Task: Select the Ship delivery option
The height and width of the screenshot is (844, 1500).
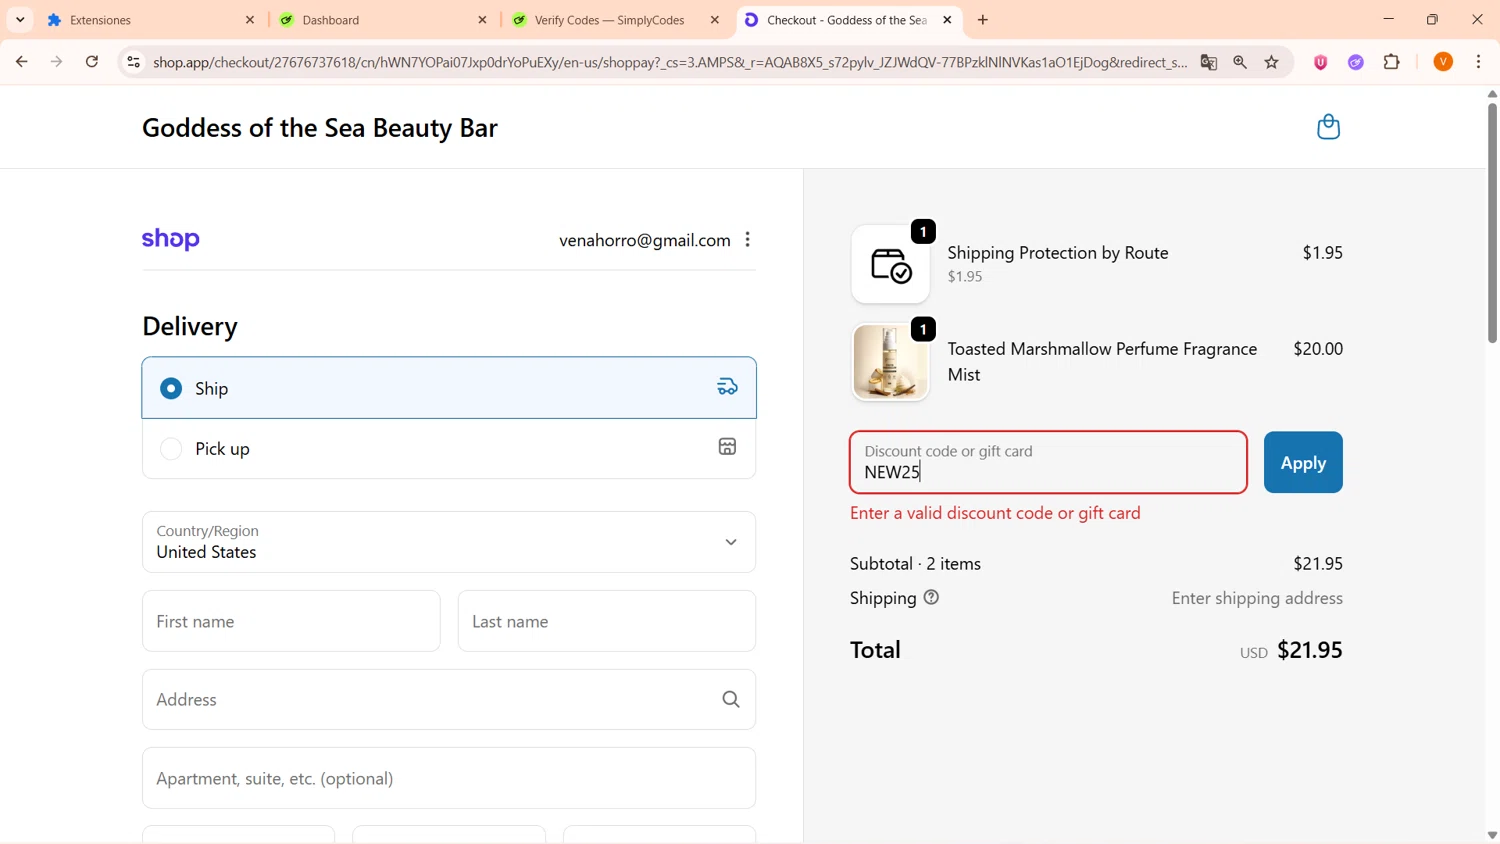Action: (171, 388)
